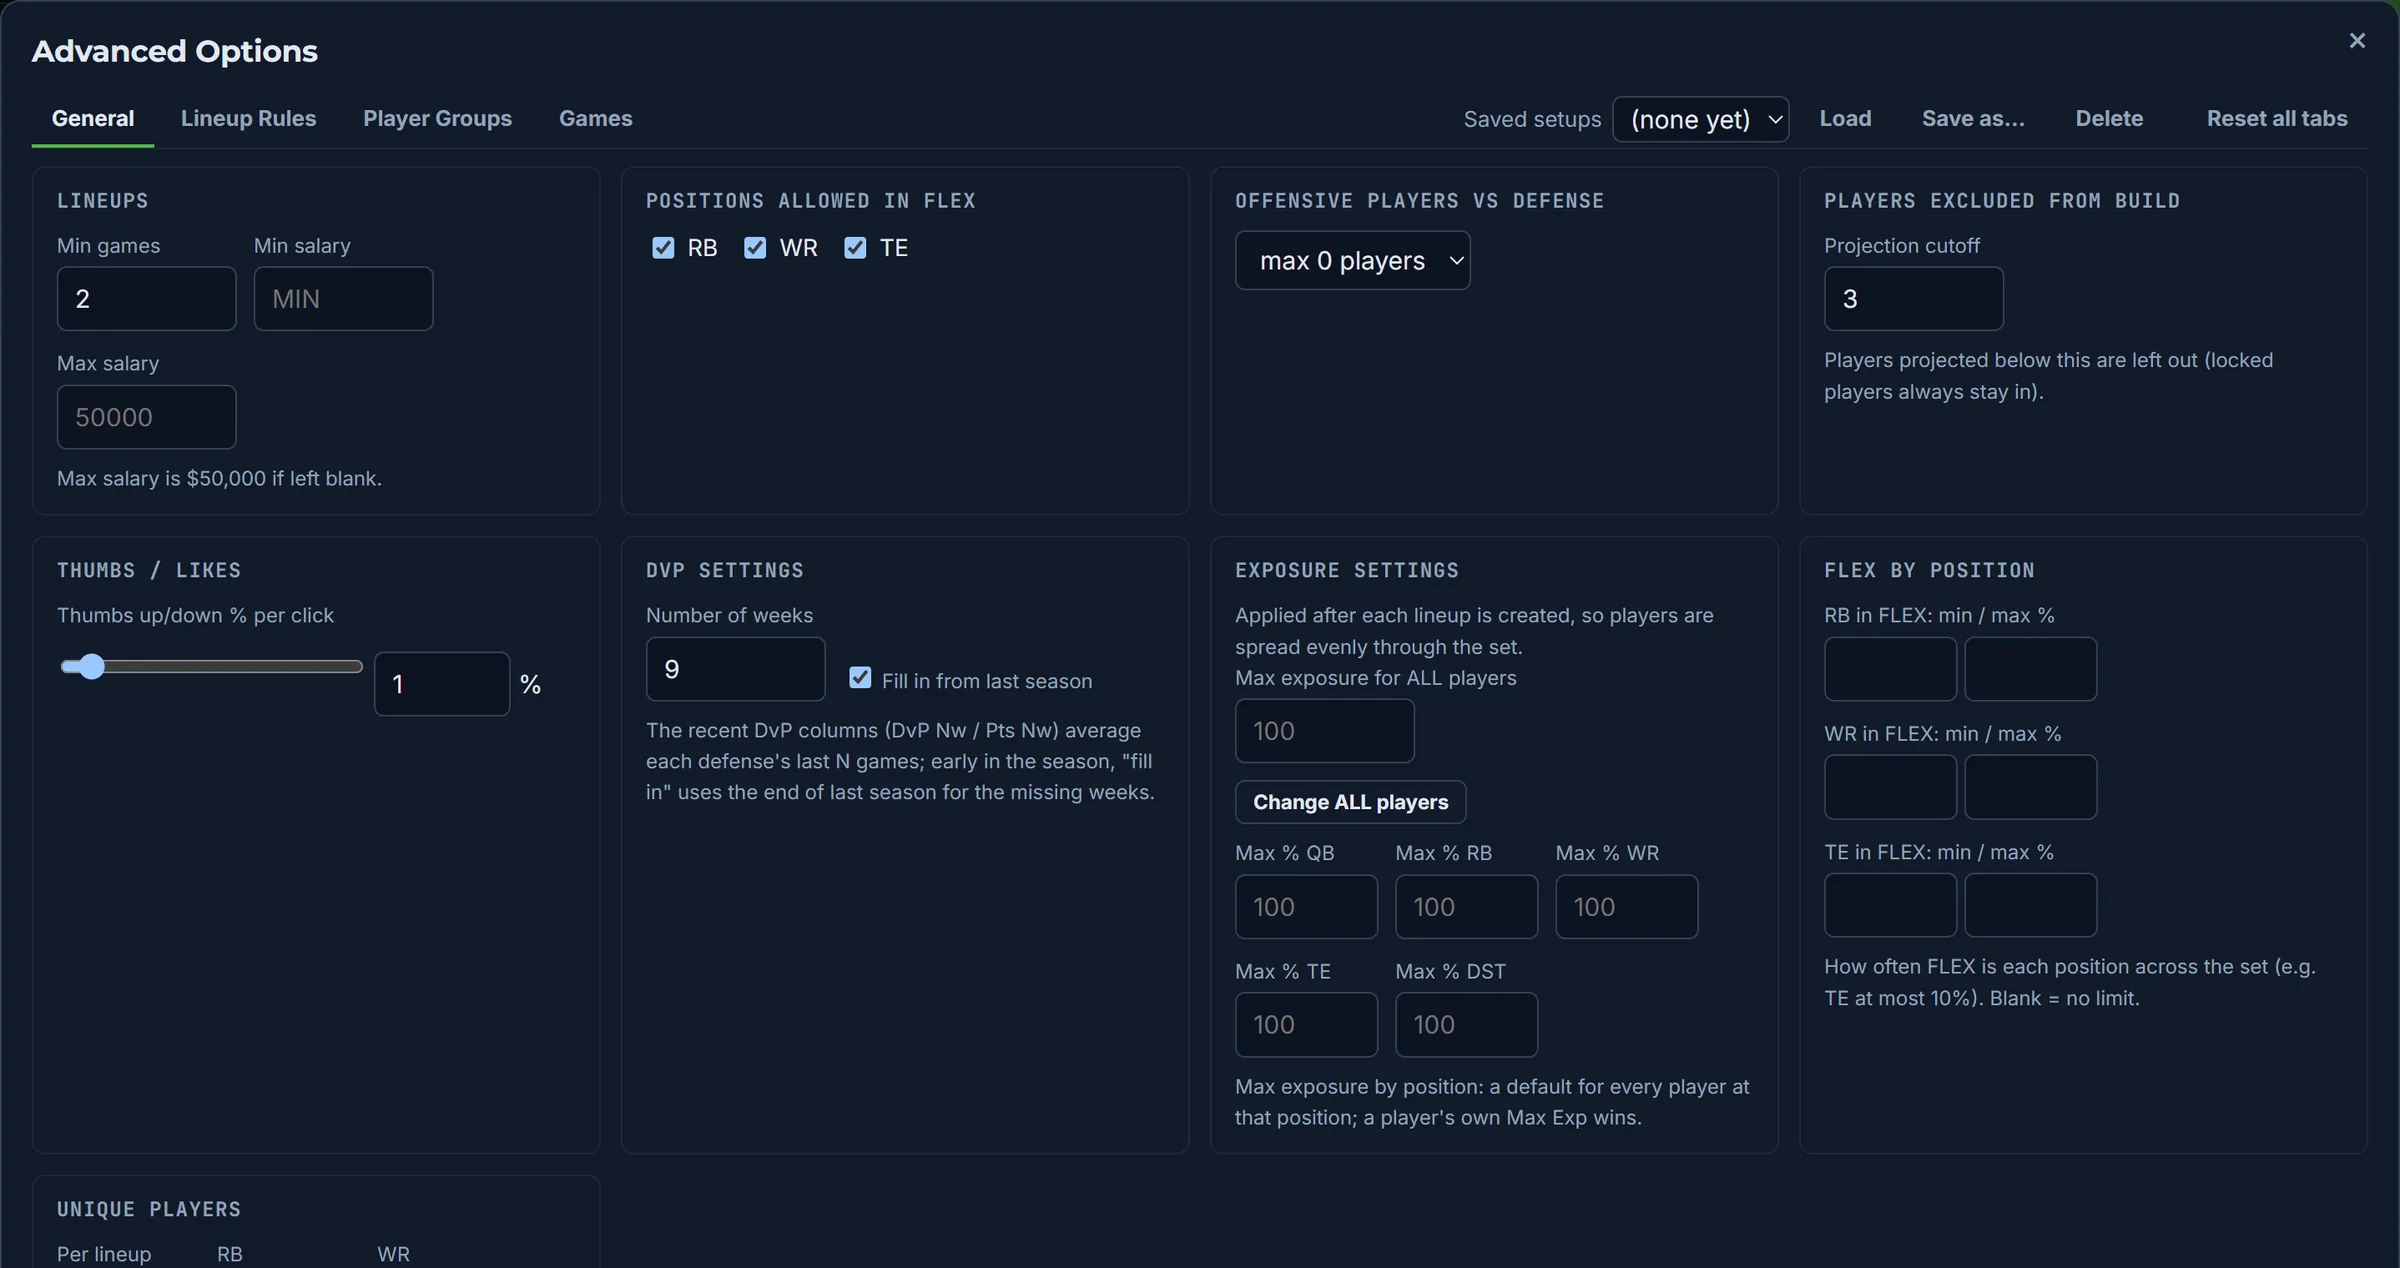The image size is (2400, 1268).
Task: Open the max 0 players dropdown
Action: coord(1352,260)
